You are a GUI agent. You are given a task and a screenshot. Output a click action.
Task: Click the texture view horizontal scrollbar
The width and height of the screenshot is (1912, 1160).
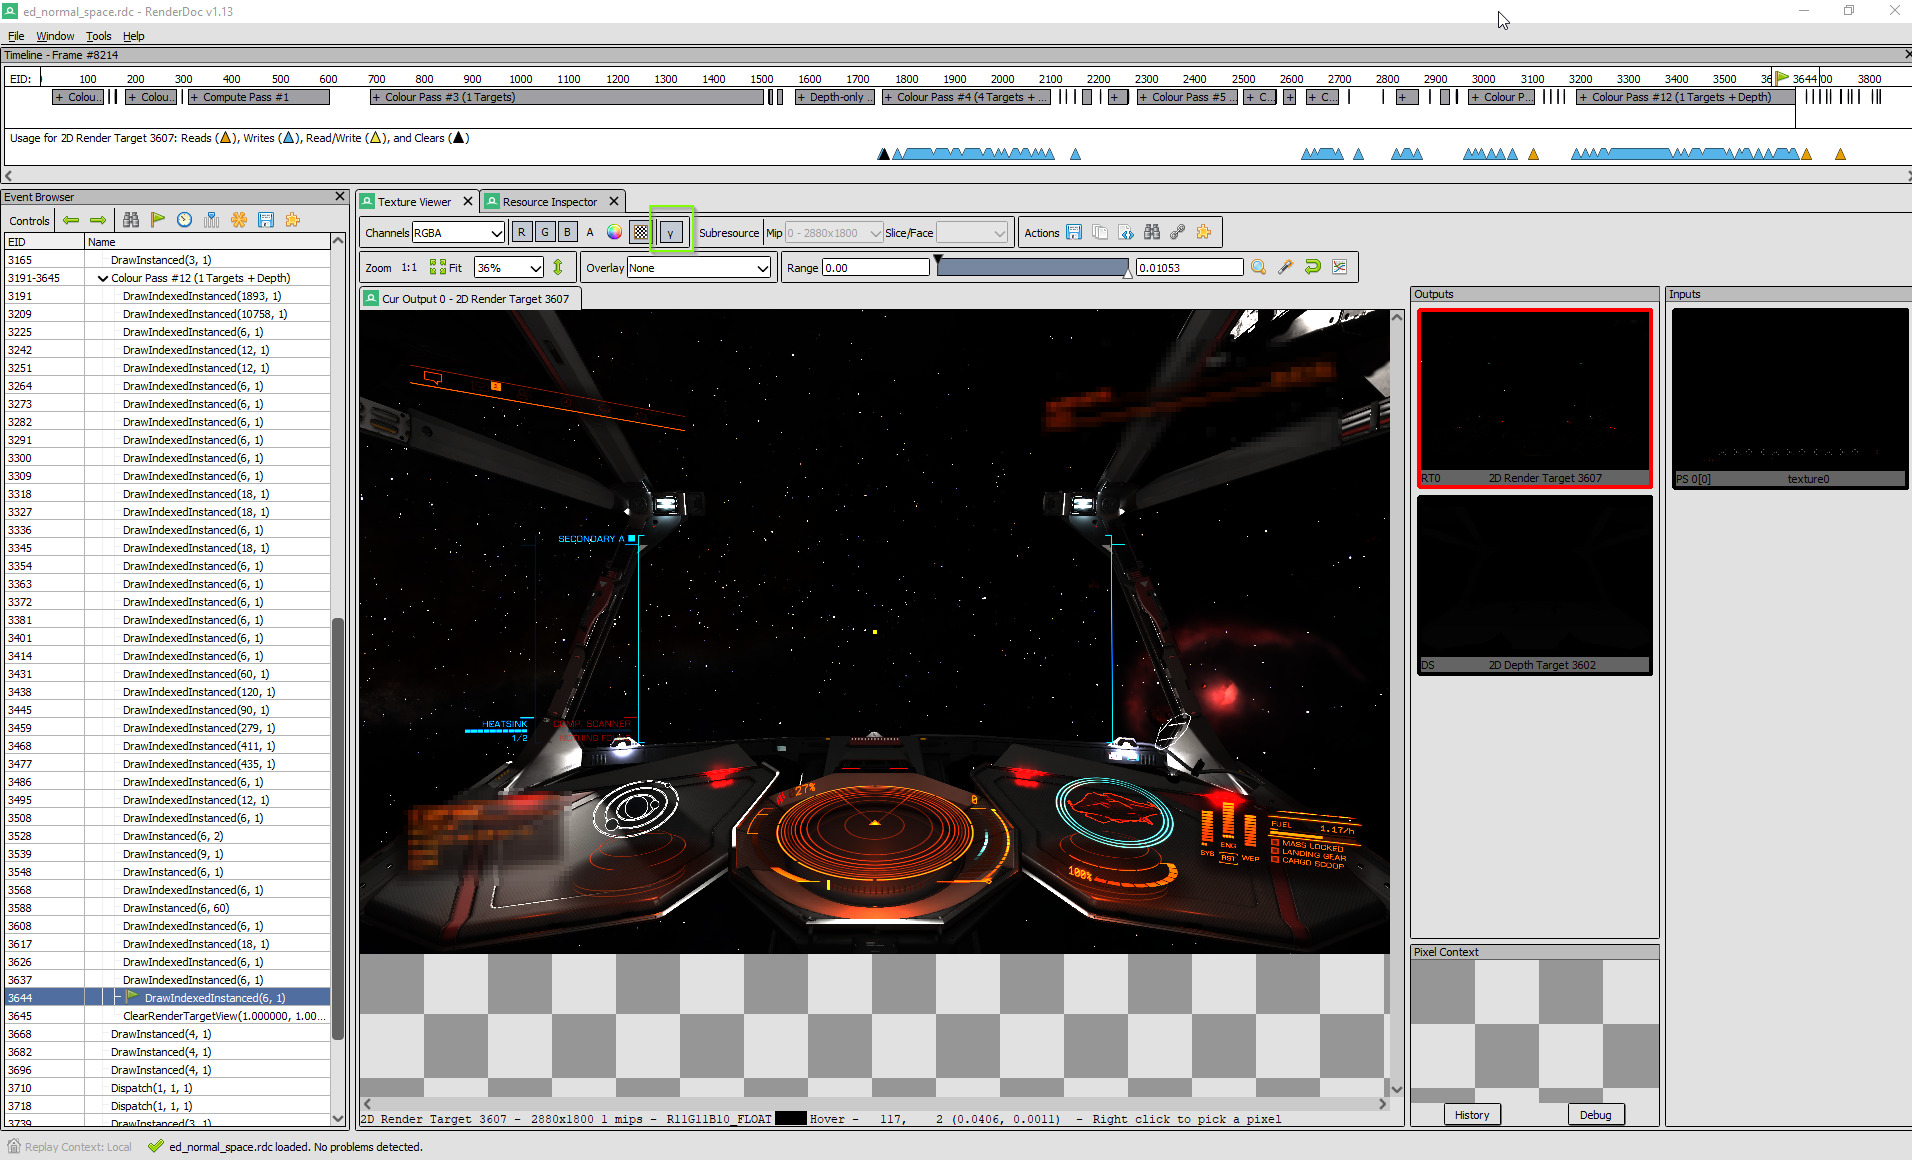875,1104
